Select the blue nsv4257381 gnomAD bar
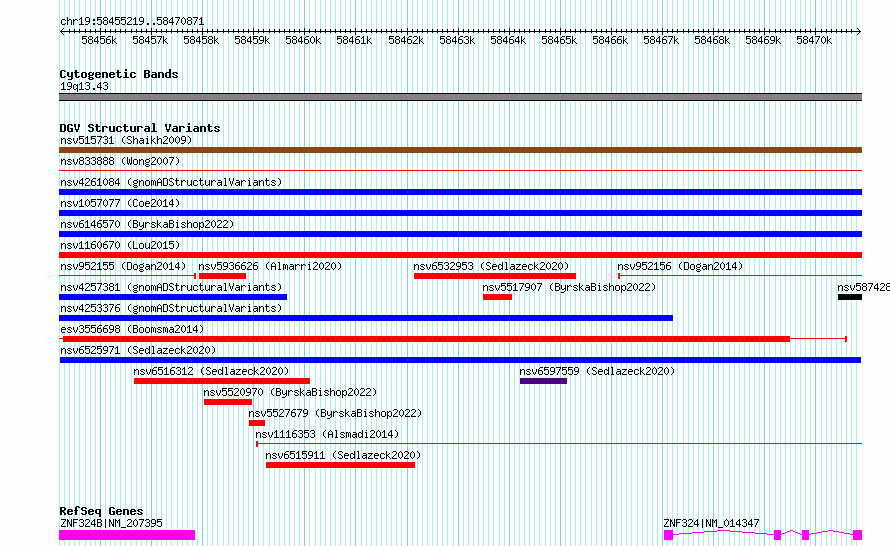Screen dimensions: 890x546 (x=173, y=297)
